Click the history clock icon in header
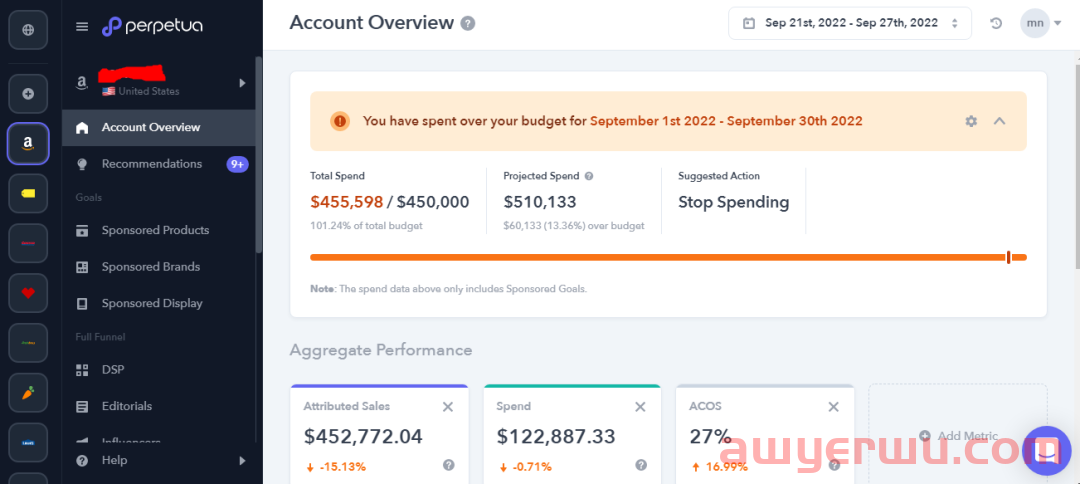Image resolution: width=1080 pixels, height=484 pixels. (996, 23)
